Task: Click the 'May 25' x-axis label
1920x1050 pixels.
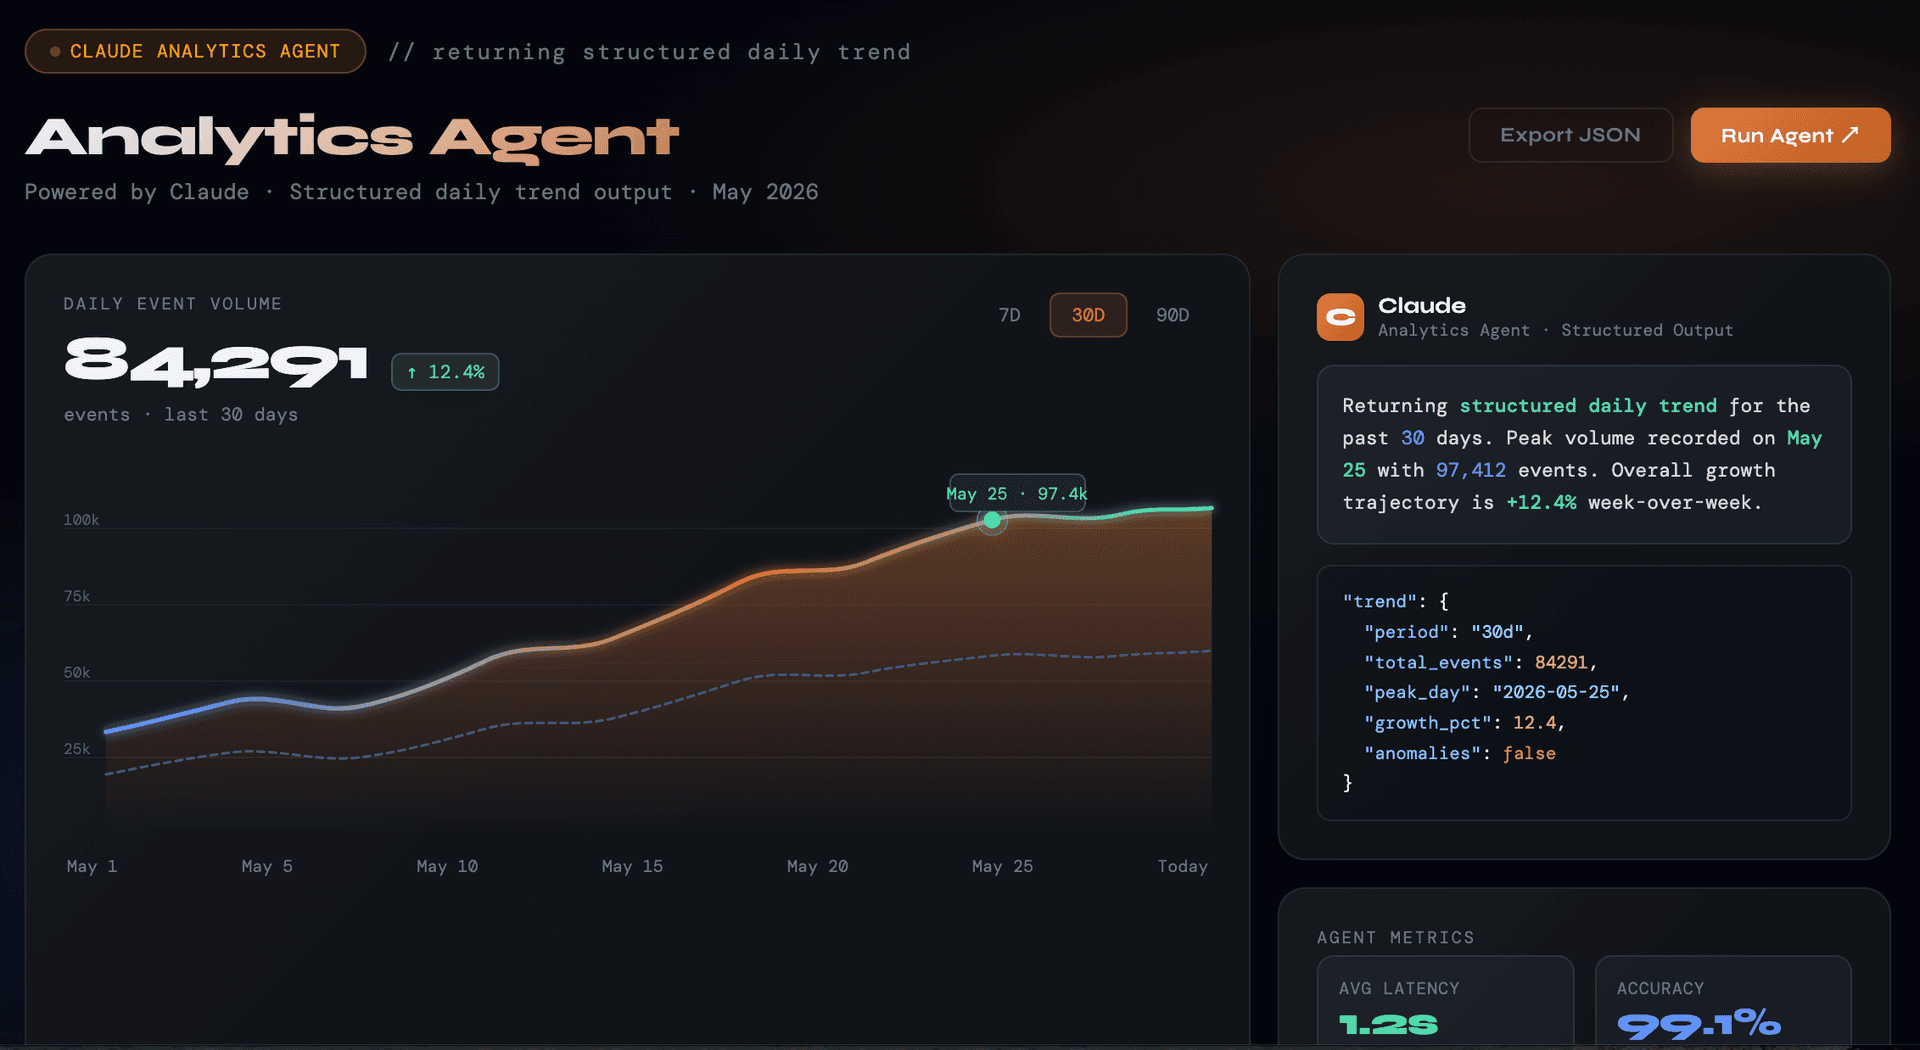Action: click(1002, 866)
